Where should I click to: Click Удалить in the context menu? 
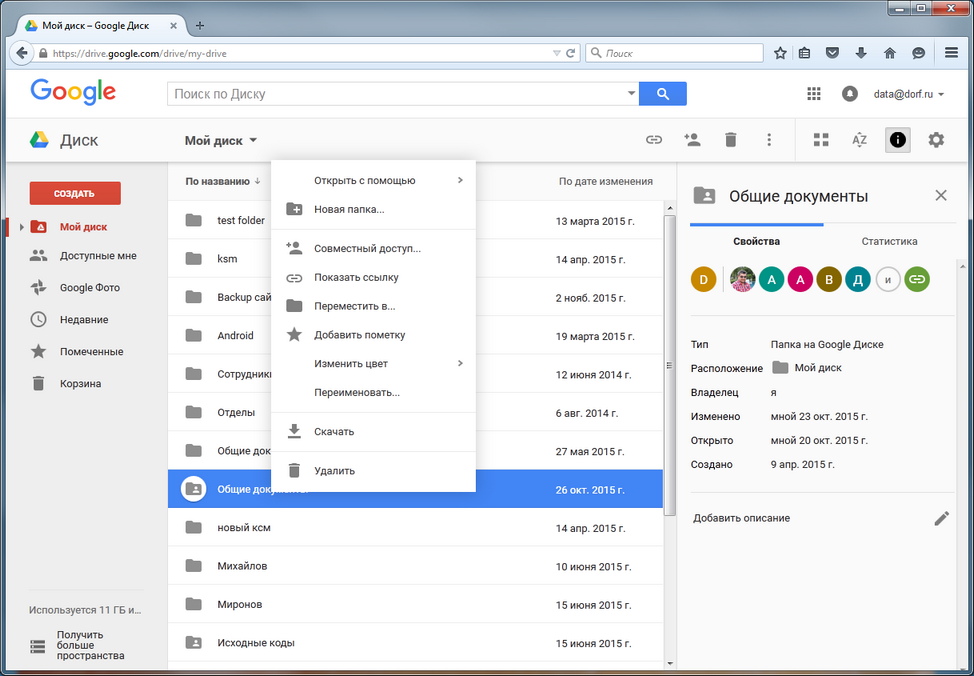373,471
